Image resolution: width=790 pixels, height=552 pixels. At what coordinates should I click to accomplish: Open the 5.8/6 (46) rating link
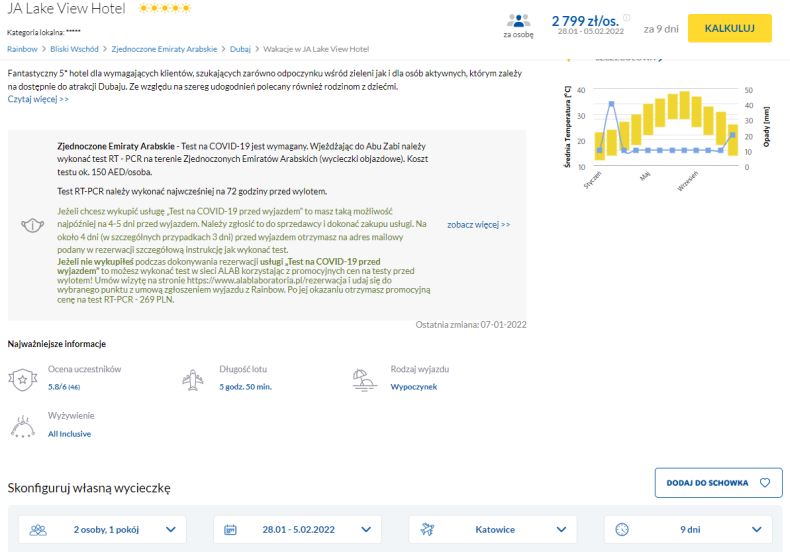pyautogui.click(x=64, y=387)
